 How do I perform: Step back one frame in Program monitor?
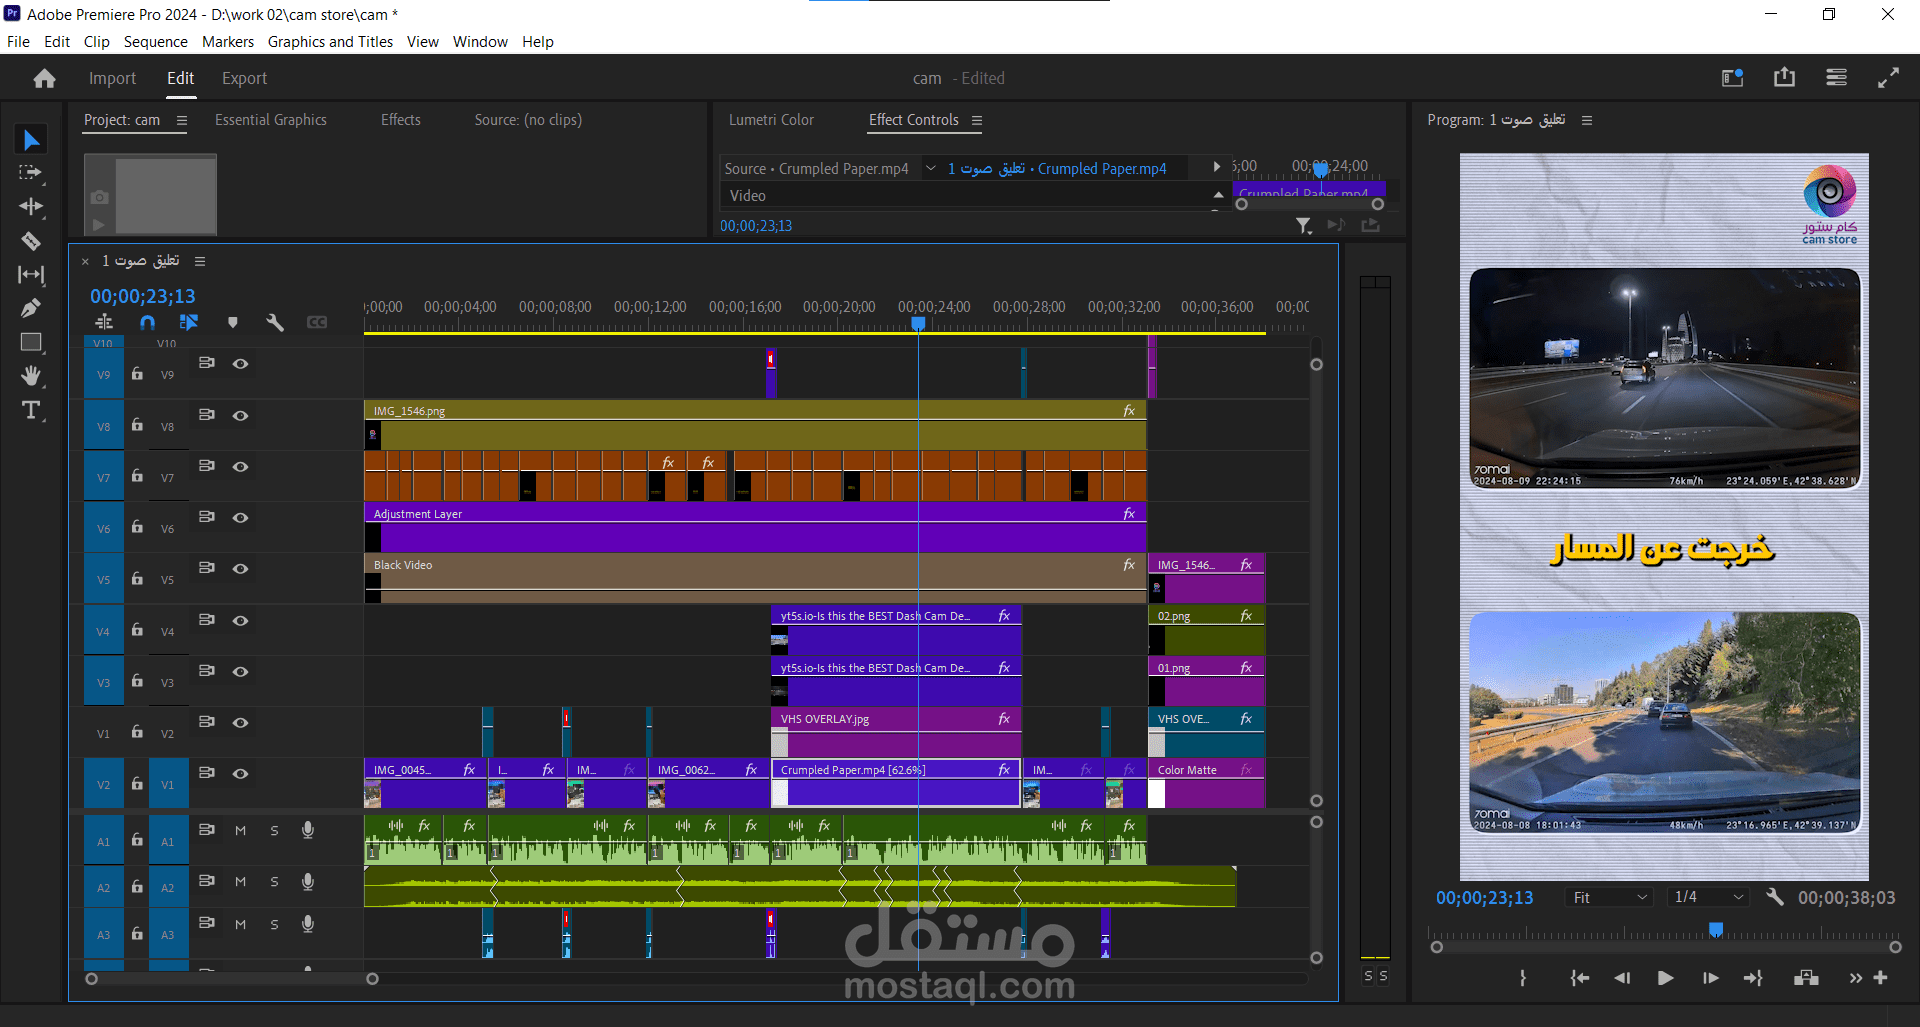[1622, 978]
